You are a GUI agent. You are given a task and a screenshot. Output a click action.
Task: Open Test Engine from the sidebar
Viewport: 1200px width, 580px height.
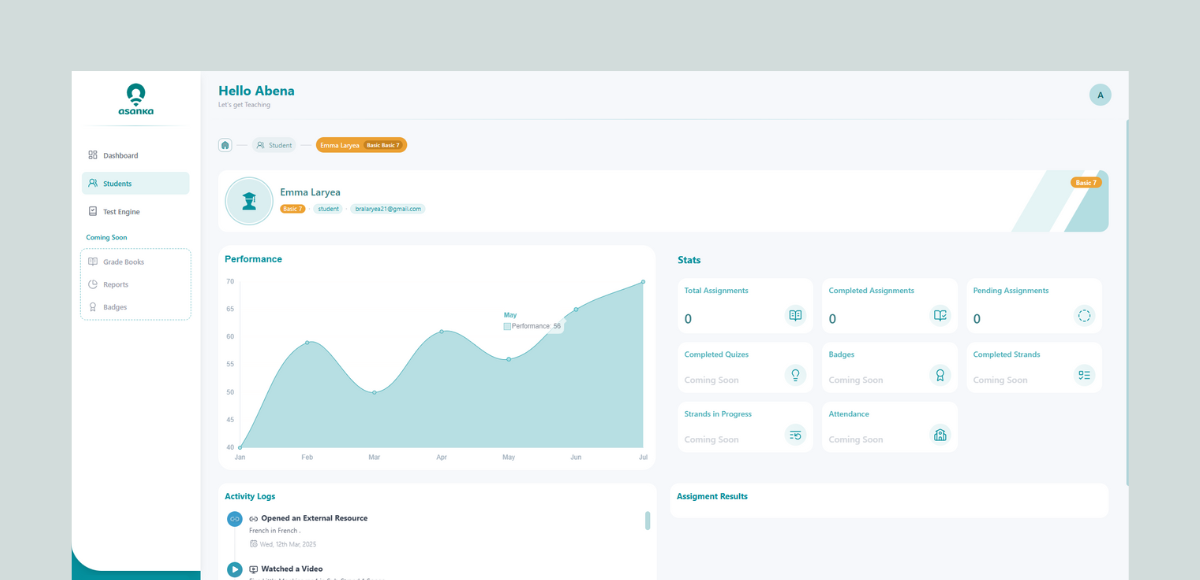pyautogui.click(x=121, y=211)
